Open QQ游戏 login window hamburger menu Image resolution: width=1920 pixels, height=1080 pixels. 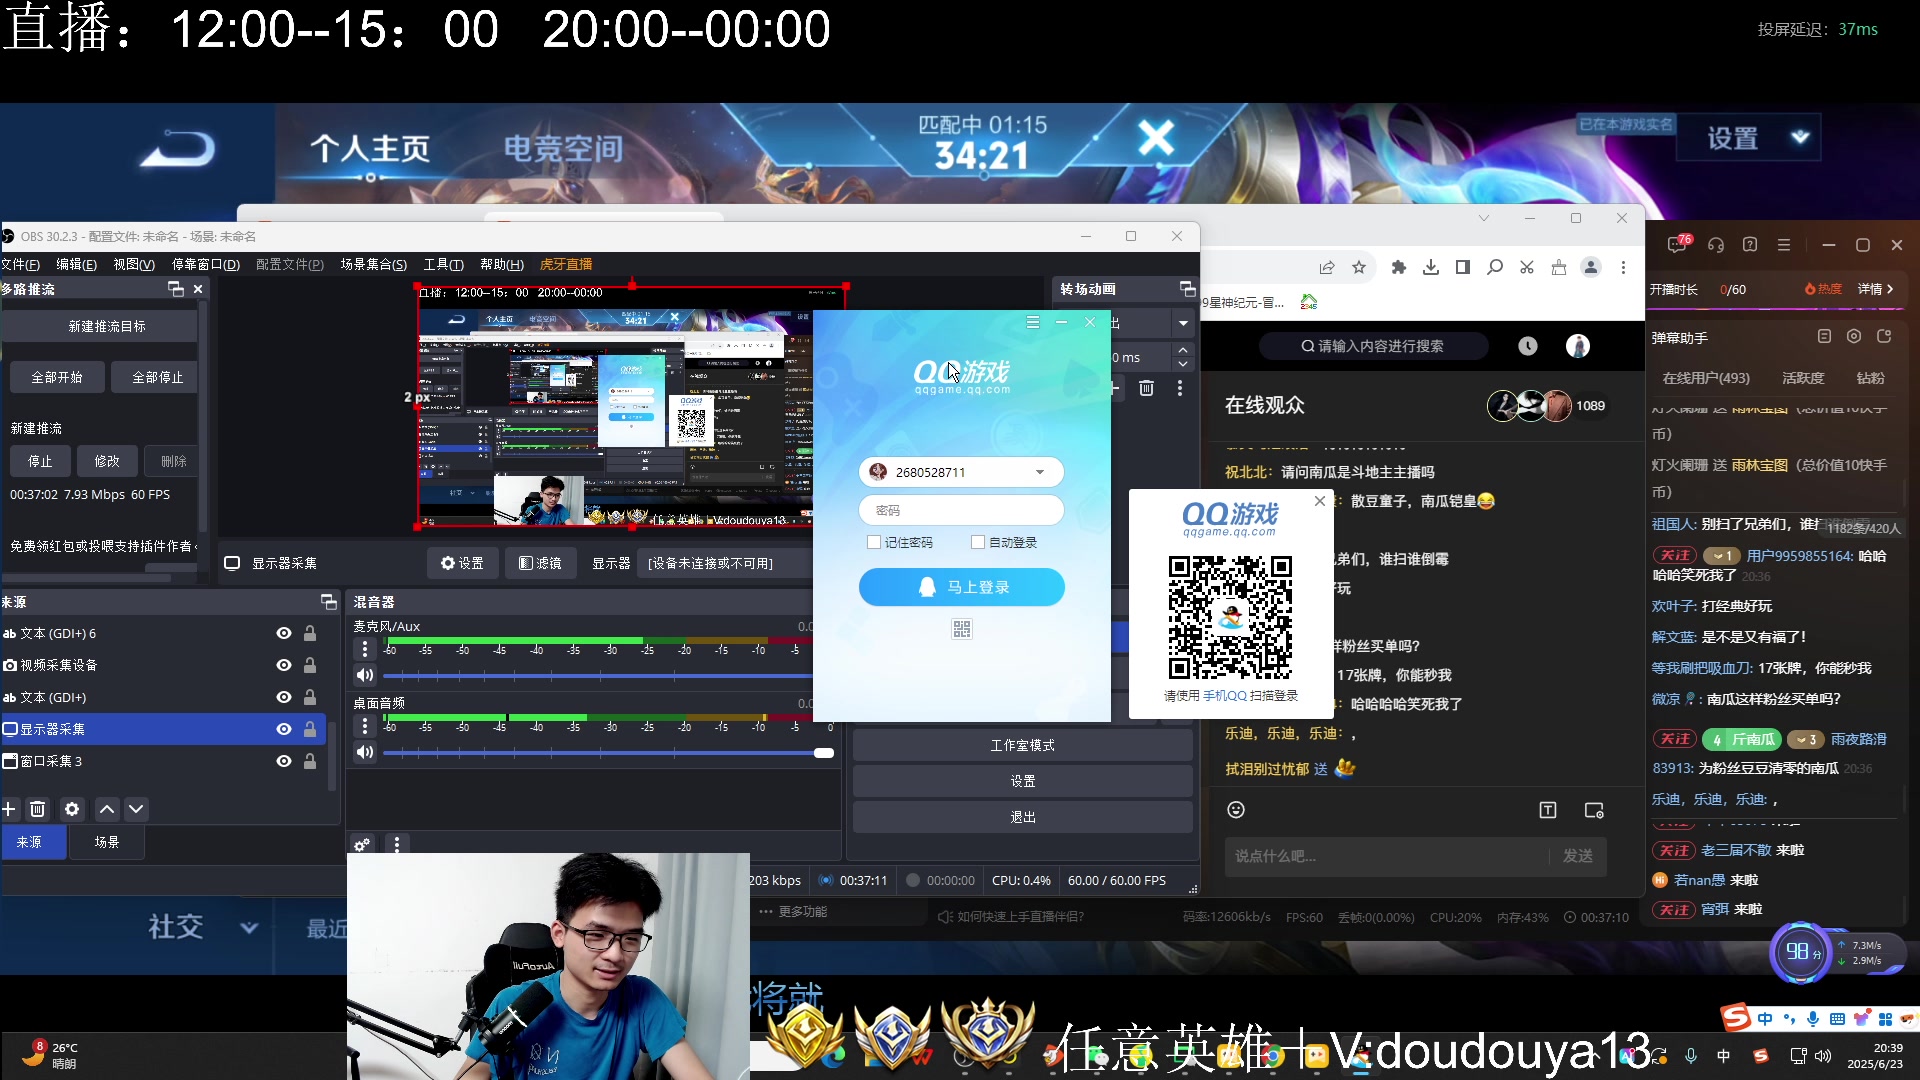tap(1033, 322)
